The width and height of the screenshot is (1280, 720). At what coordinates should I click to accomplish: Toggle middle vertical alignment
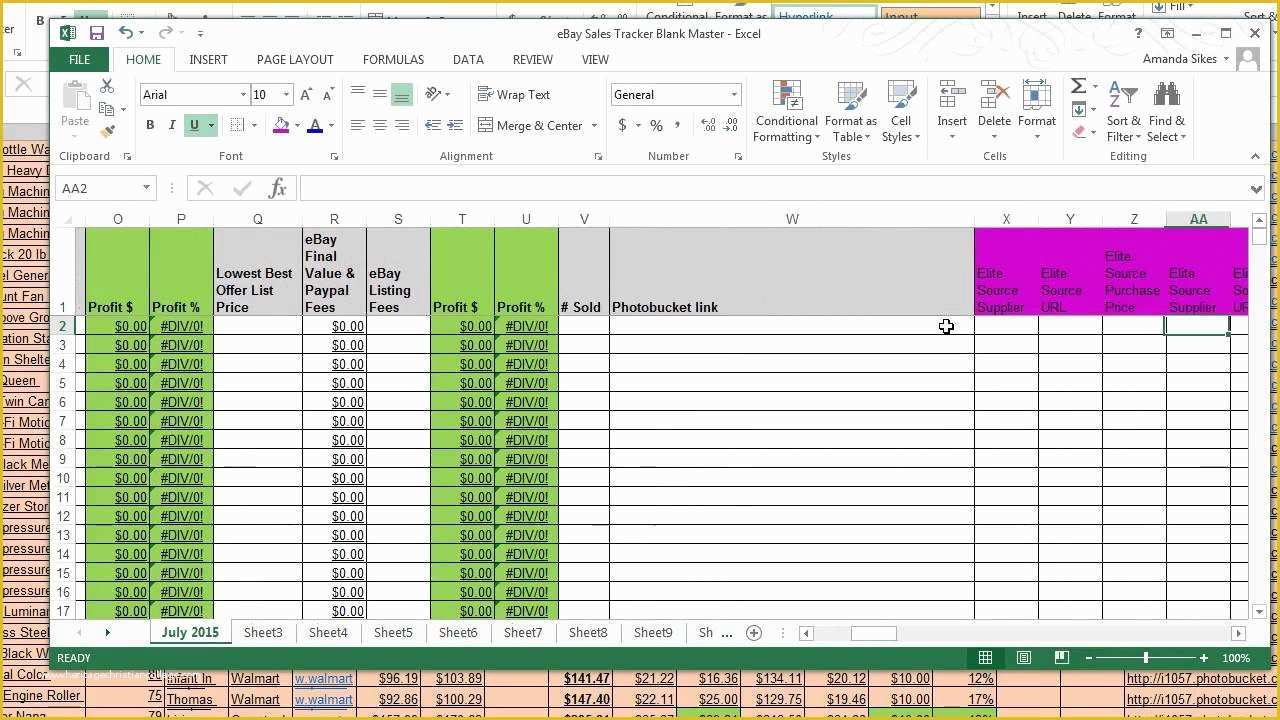tap(380, 94)
